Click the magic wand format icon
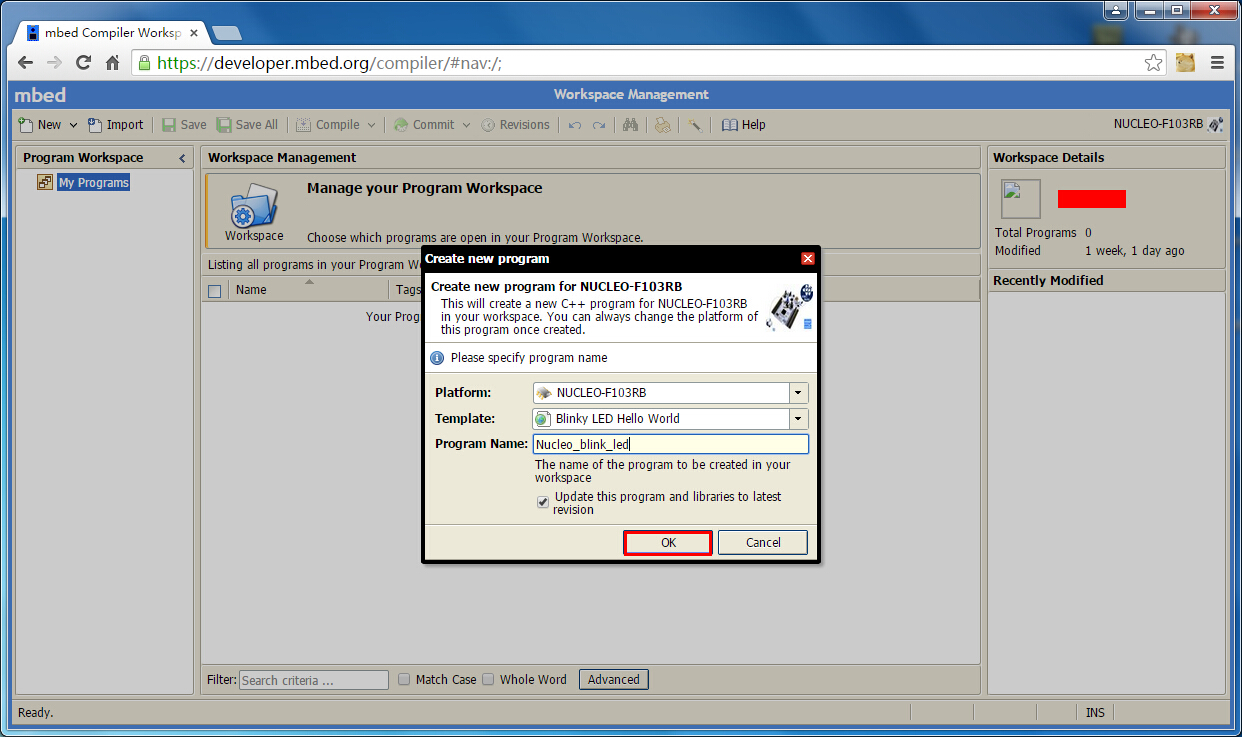The image size is (1242, 737). click(x=694, y=125)
